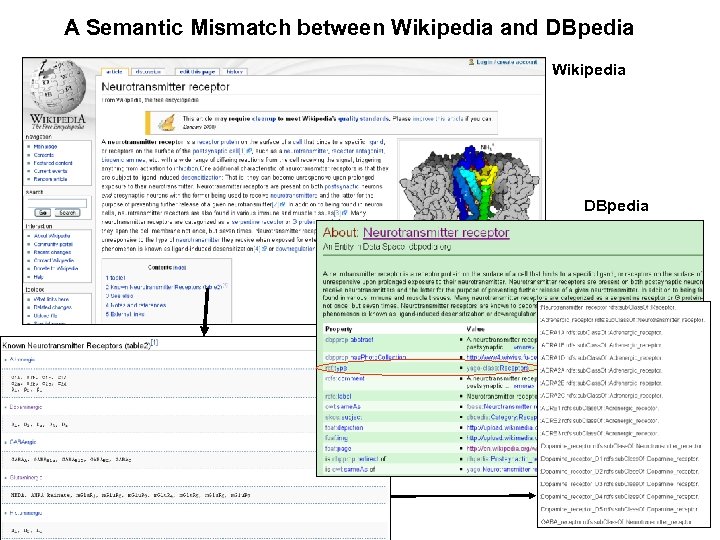The height and width of the screenshot is (540, 720).
Task: Jump to See also contents entry
Action: (119, 296)
